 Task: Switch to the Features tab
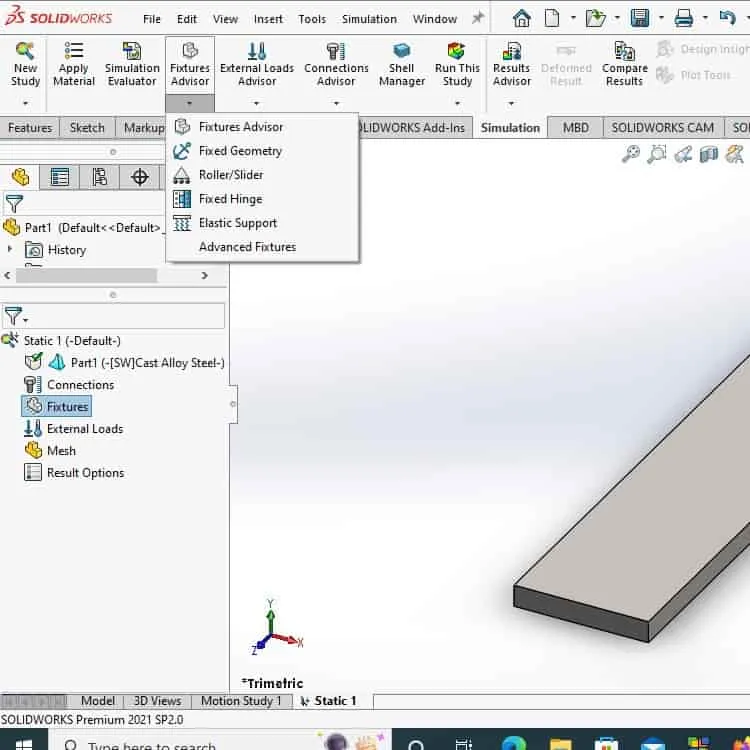point(30,128)
